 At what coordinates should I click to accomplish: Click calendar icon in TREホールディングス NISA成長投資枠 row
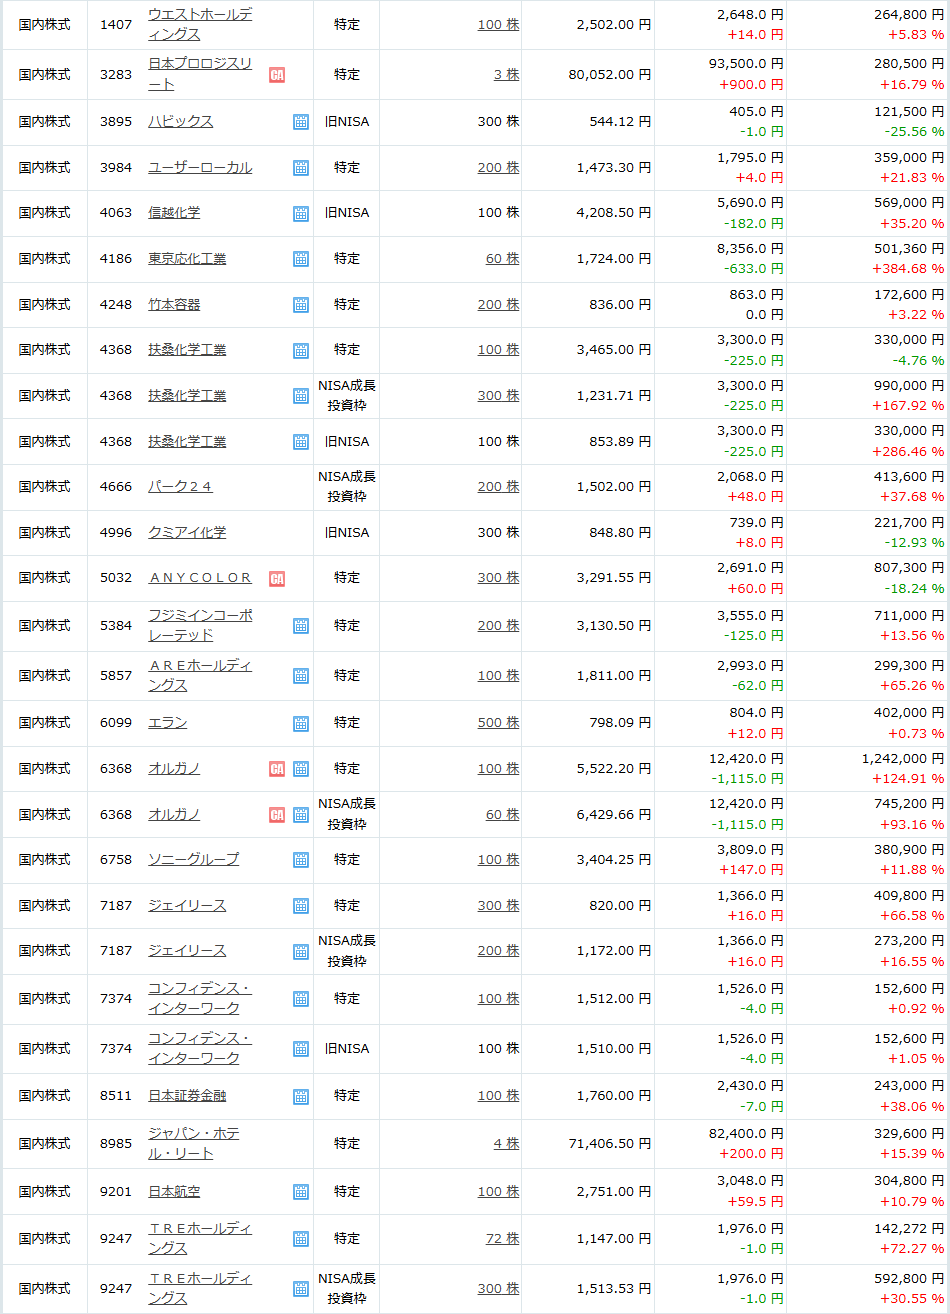pyautogui.click(x=301, y=1289)
